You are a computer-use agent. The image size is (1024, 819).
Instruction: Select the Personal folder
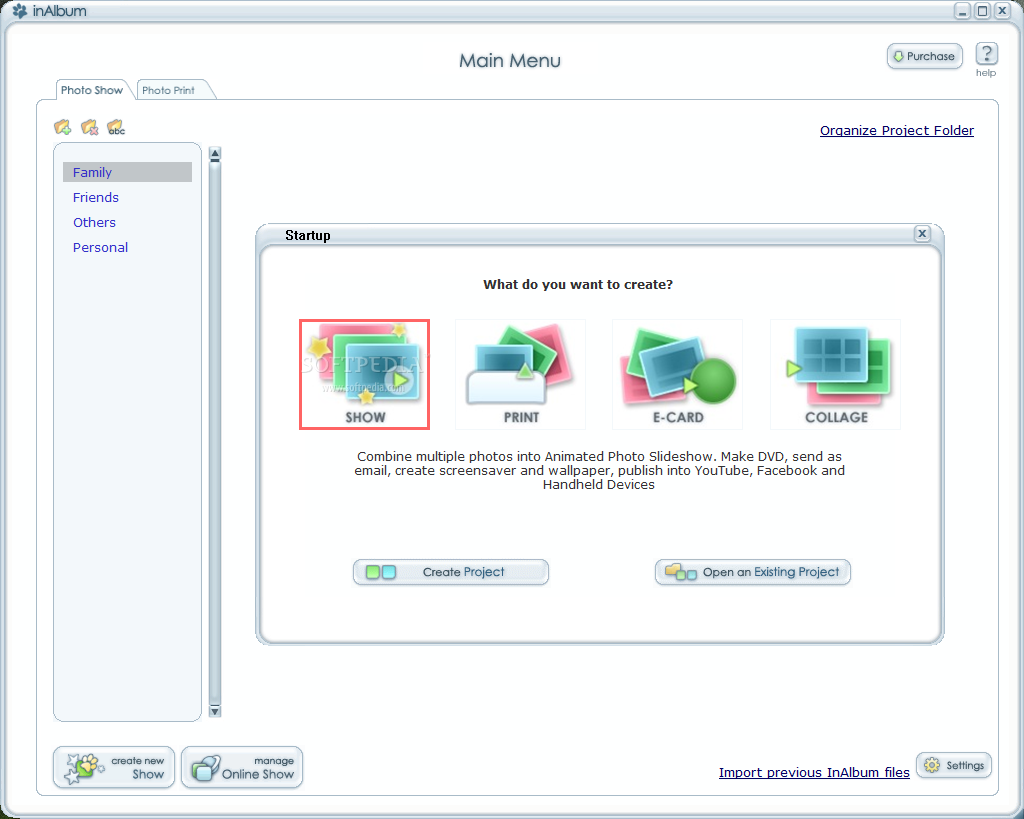(x=101, y=248)
